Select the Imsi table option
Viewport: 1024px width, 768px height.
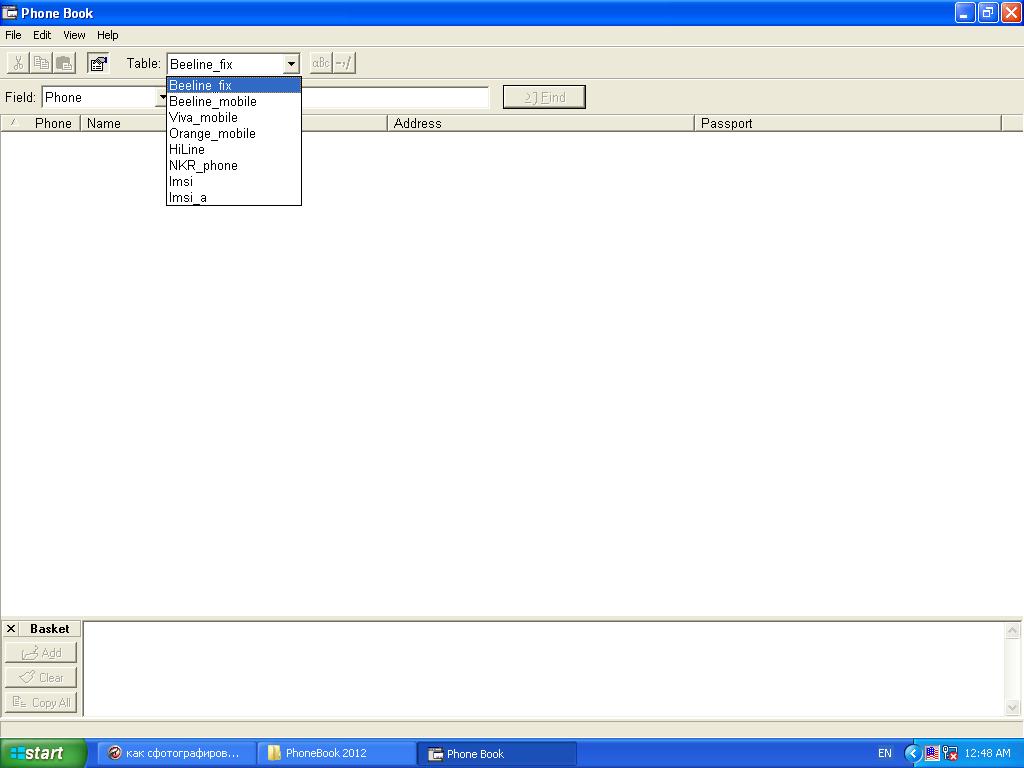tap(234, 182)
